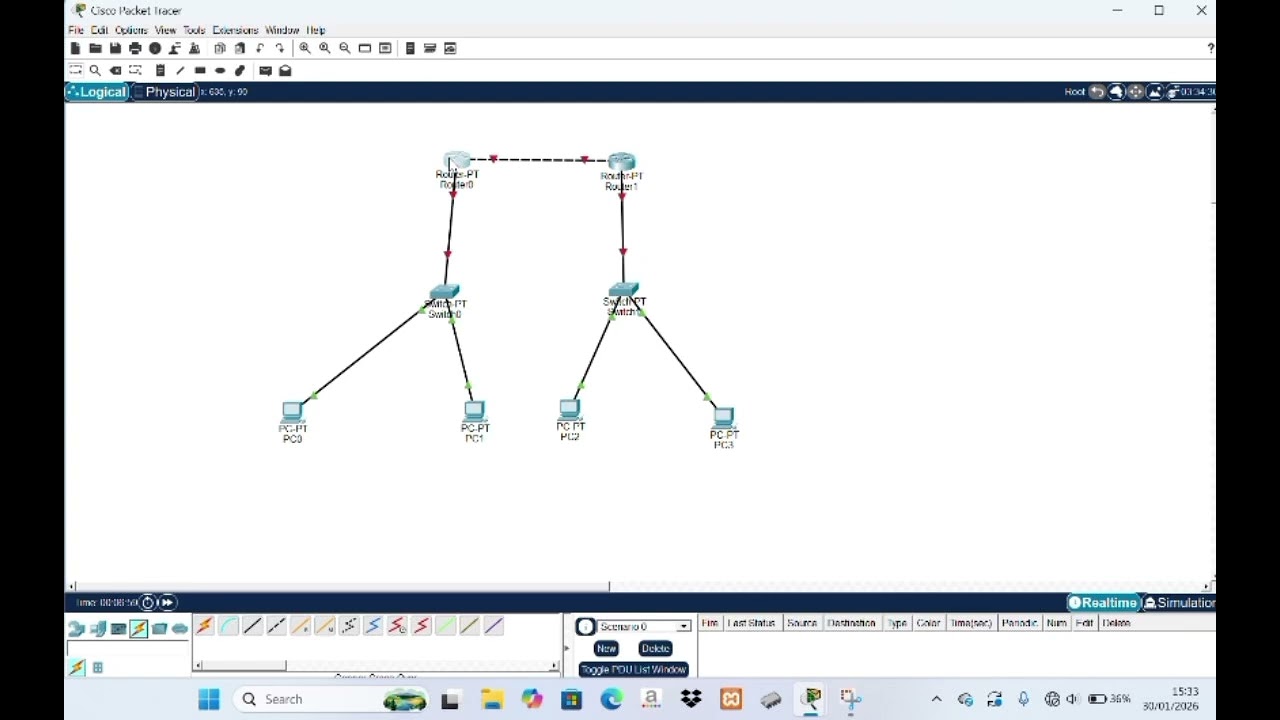Choose the Draw Rectangle tool
The height and width of the screenshot is (720, 1280).
click(200, 70)
